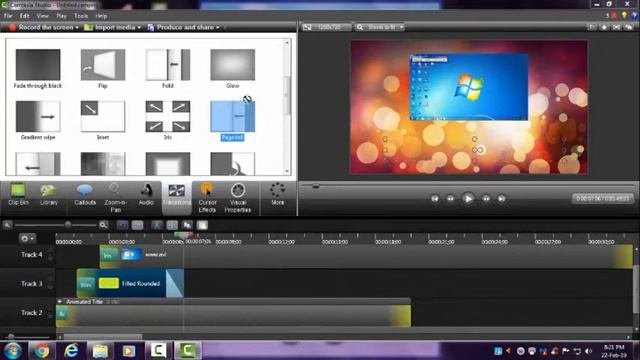Expand the Record the screen dropdown arrow
640x360 pixels.
click(x=77, y=27)
